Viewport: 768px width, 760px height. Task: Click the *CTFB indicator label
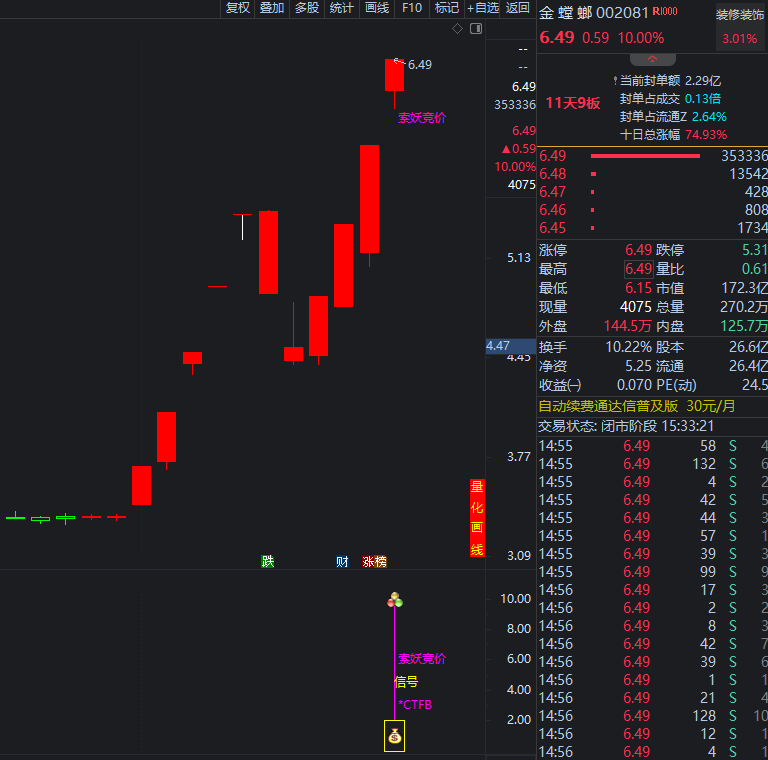(415, 705)
